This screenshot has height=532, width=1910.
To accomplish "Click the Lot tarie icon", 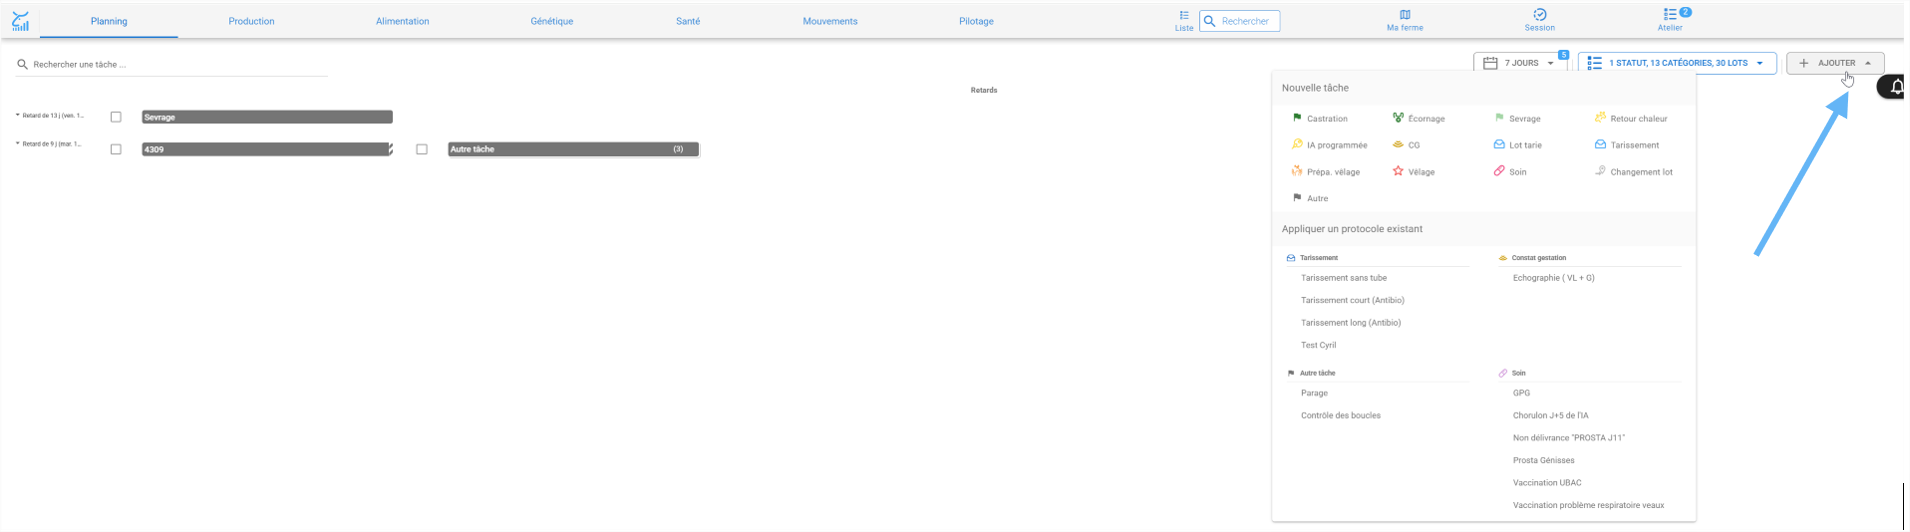I will [1499, 145].
